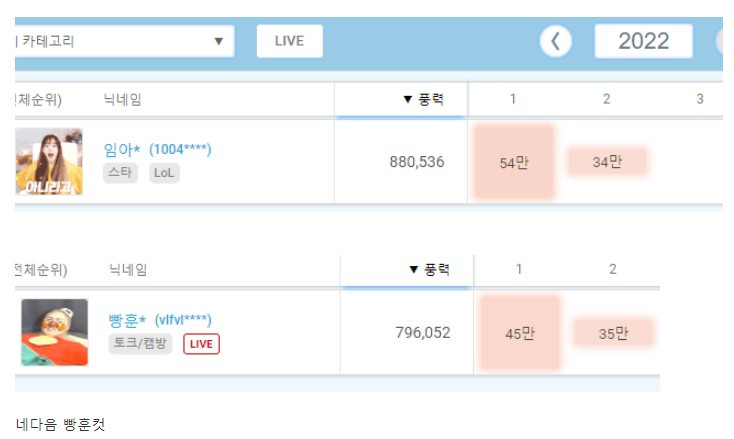Select the 토크/캠방 tag

point(140,344)
